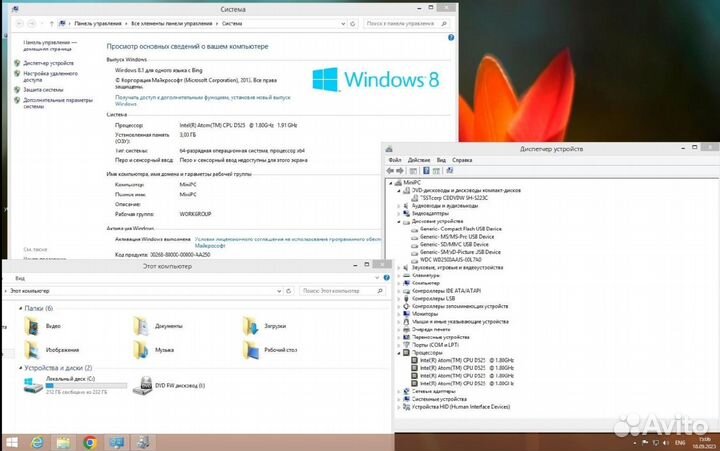
Task: Collapse the Дисковые устройства node
Action: point(399,221)
